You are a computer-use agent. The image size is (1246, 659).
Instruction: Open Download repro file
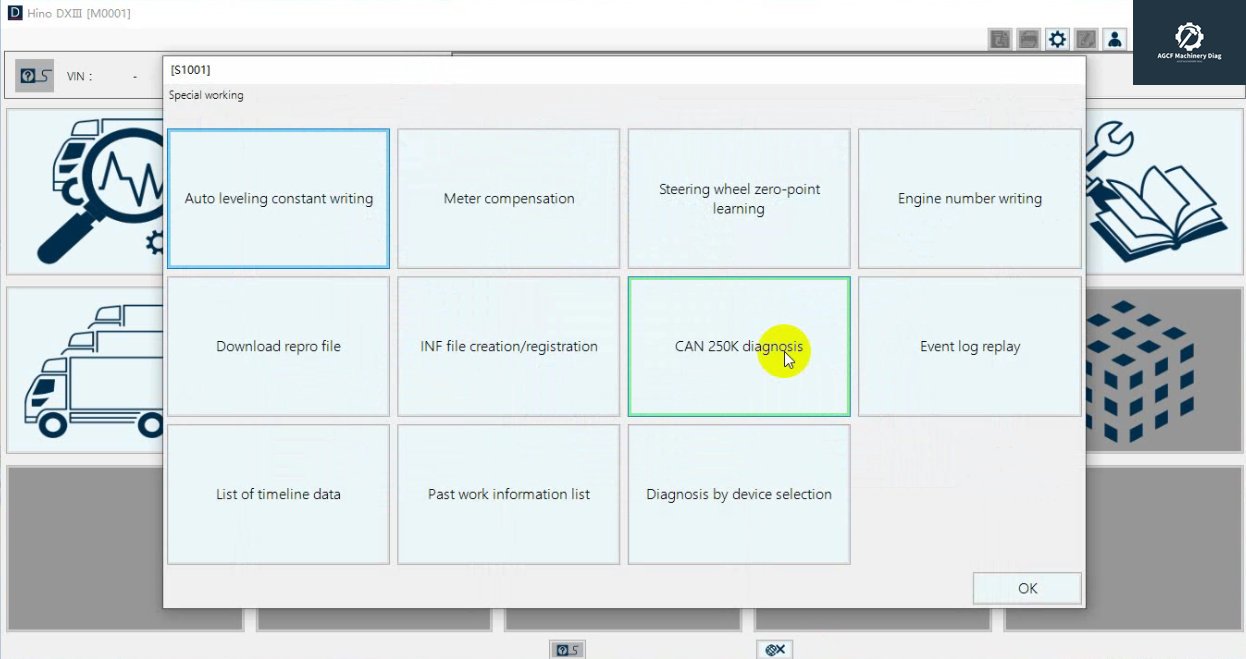tap(278, 347)
